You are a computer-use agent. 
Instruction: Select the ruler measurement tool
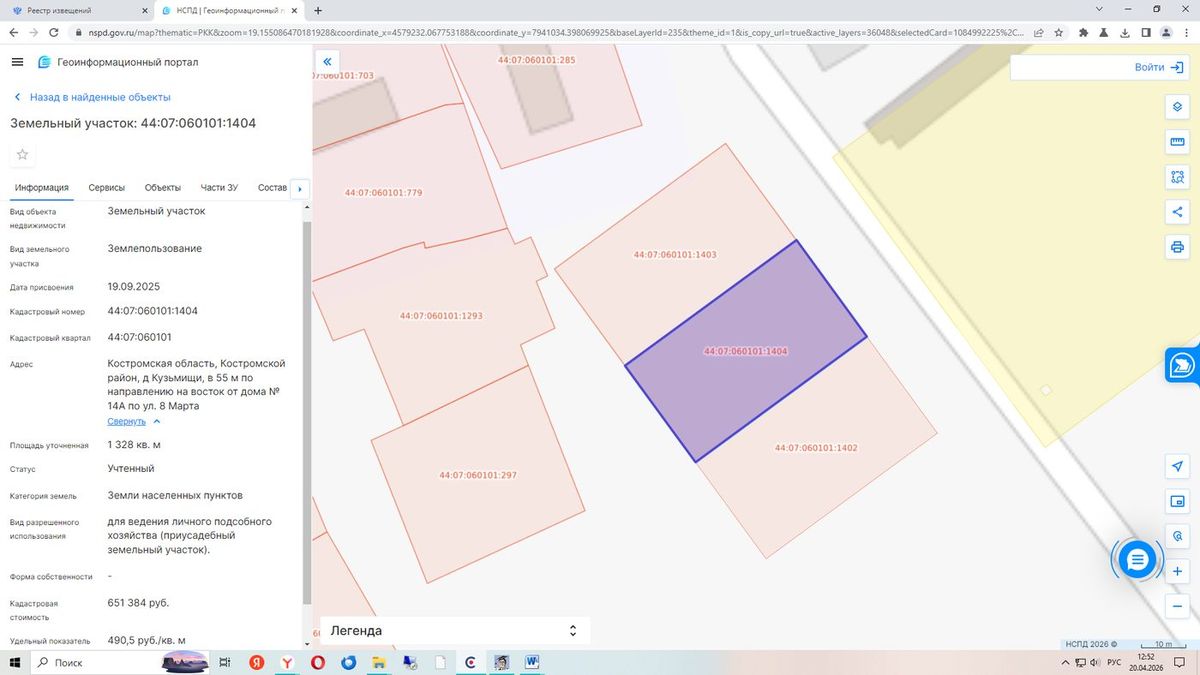[1177, 142]
